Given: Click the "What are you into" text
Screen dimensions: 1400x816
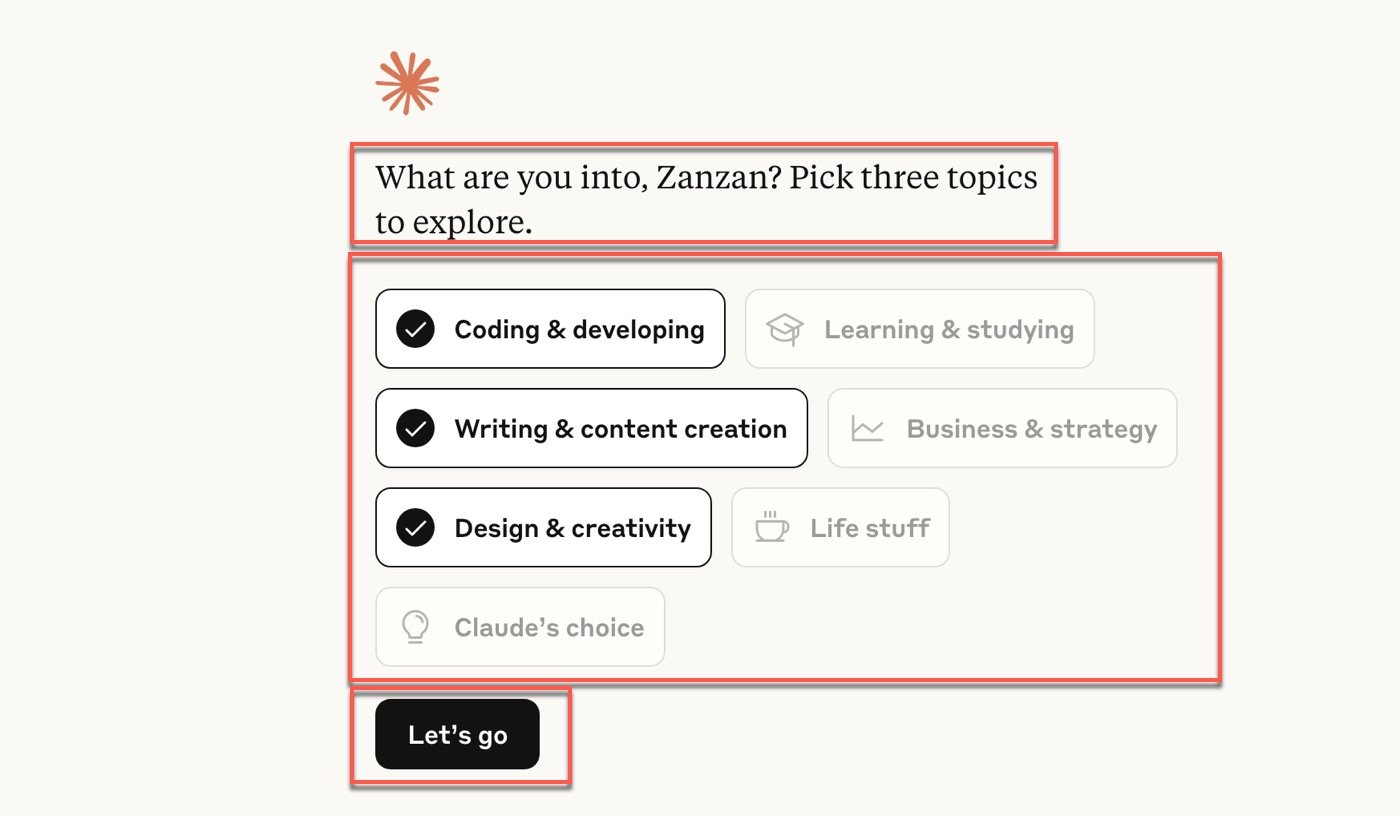Looking at the screenshot, I should pos(512,178).
